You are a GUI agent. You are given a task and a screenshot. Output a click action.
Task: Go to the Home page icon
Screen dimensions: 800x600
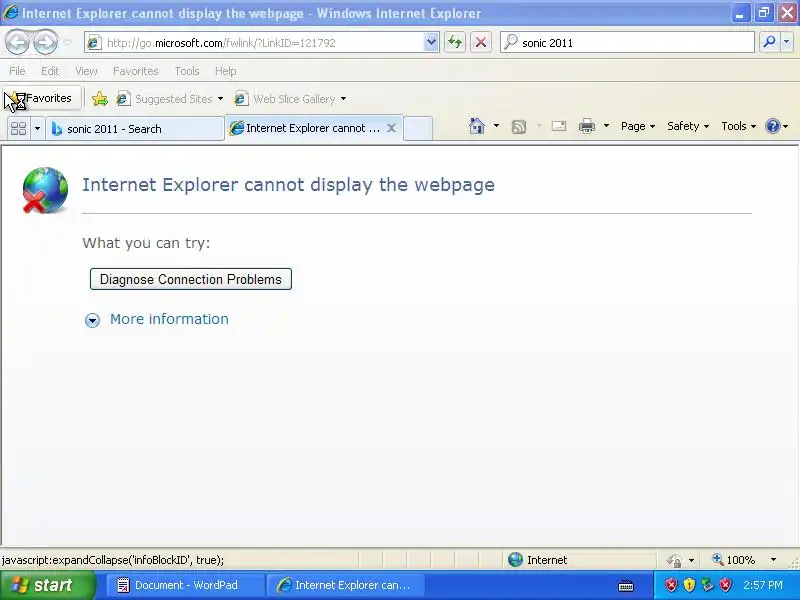tap(477, 126)
